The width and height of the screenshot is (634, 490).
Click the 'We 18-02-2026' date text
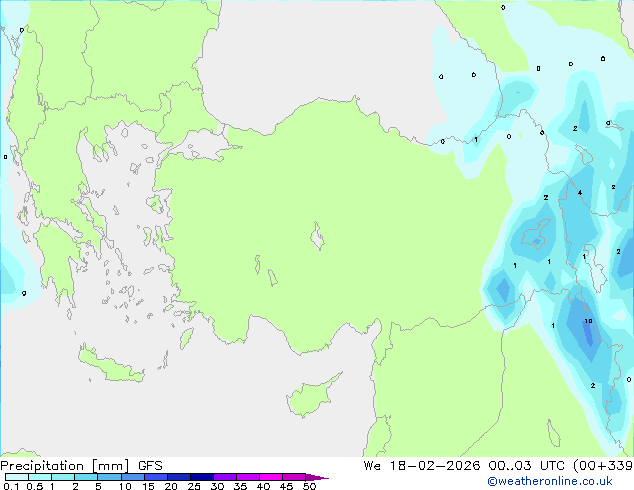tap(422, 466)
